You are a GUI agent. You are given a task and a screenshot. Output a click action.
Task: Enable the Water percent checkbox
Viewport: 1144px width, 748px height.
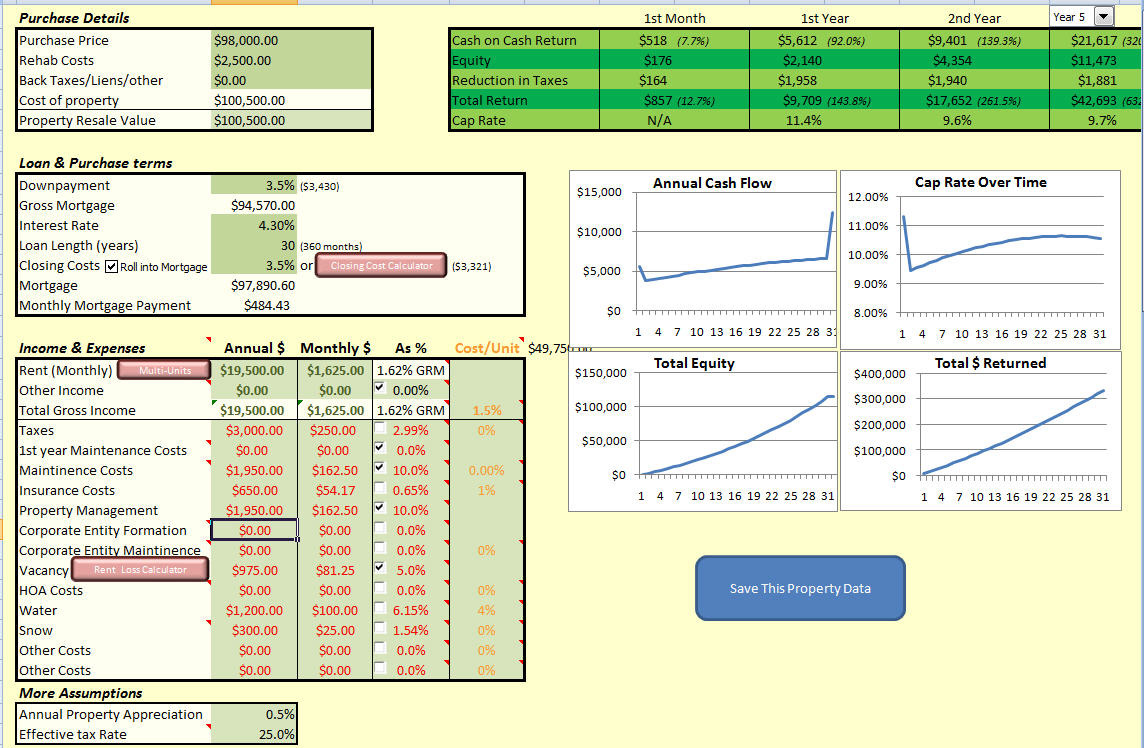pyautogui.click(x=380, y=607)
